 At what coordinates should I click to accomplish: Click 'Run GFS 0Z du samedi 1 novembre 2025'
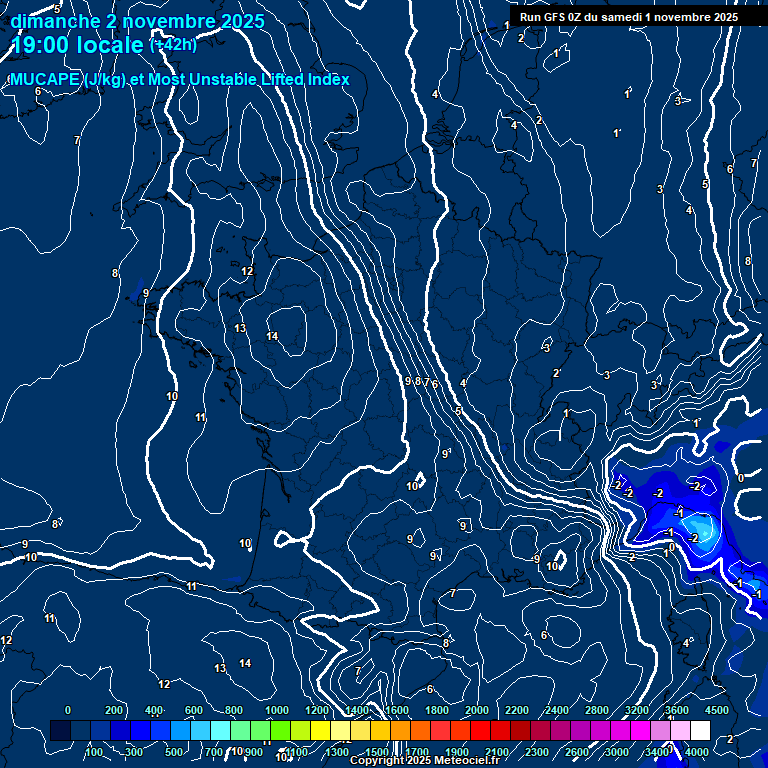pos(629,17)
